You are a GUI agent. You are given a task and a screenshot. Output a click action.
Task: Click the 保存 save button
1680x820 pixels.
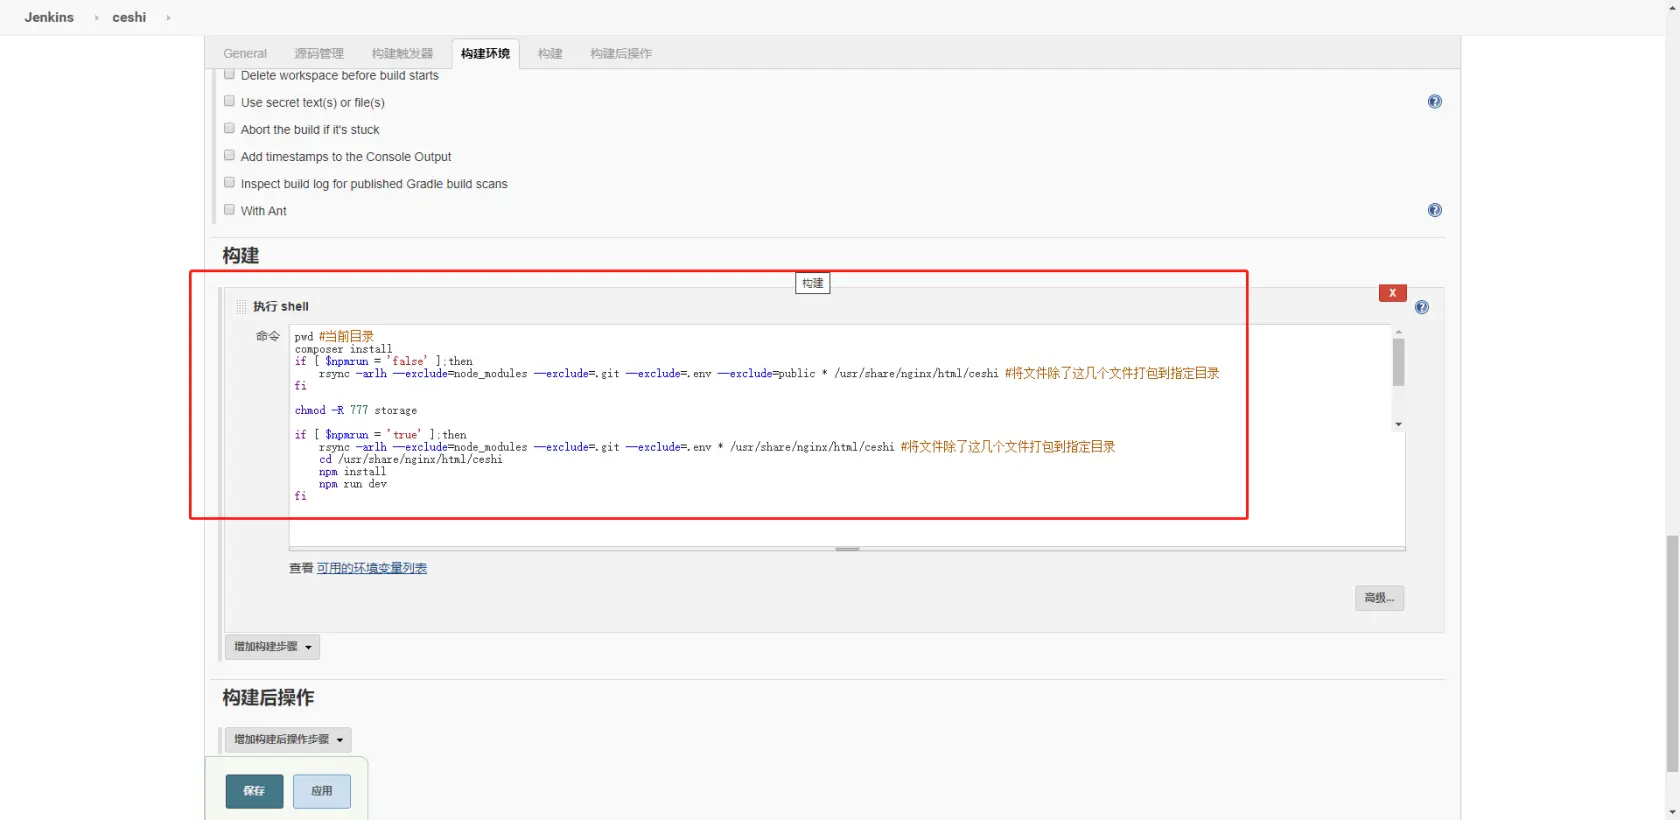pyautogui.click(x=254, y=791)
